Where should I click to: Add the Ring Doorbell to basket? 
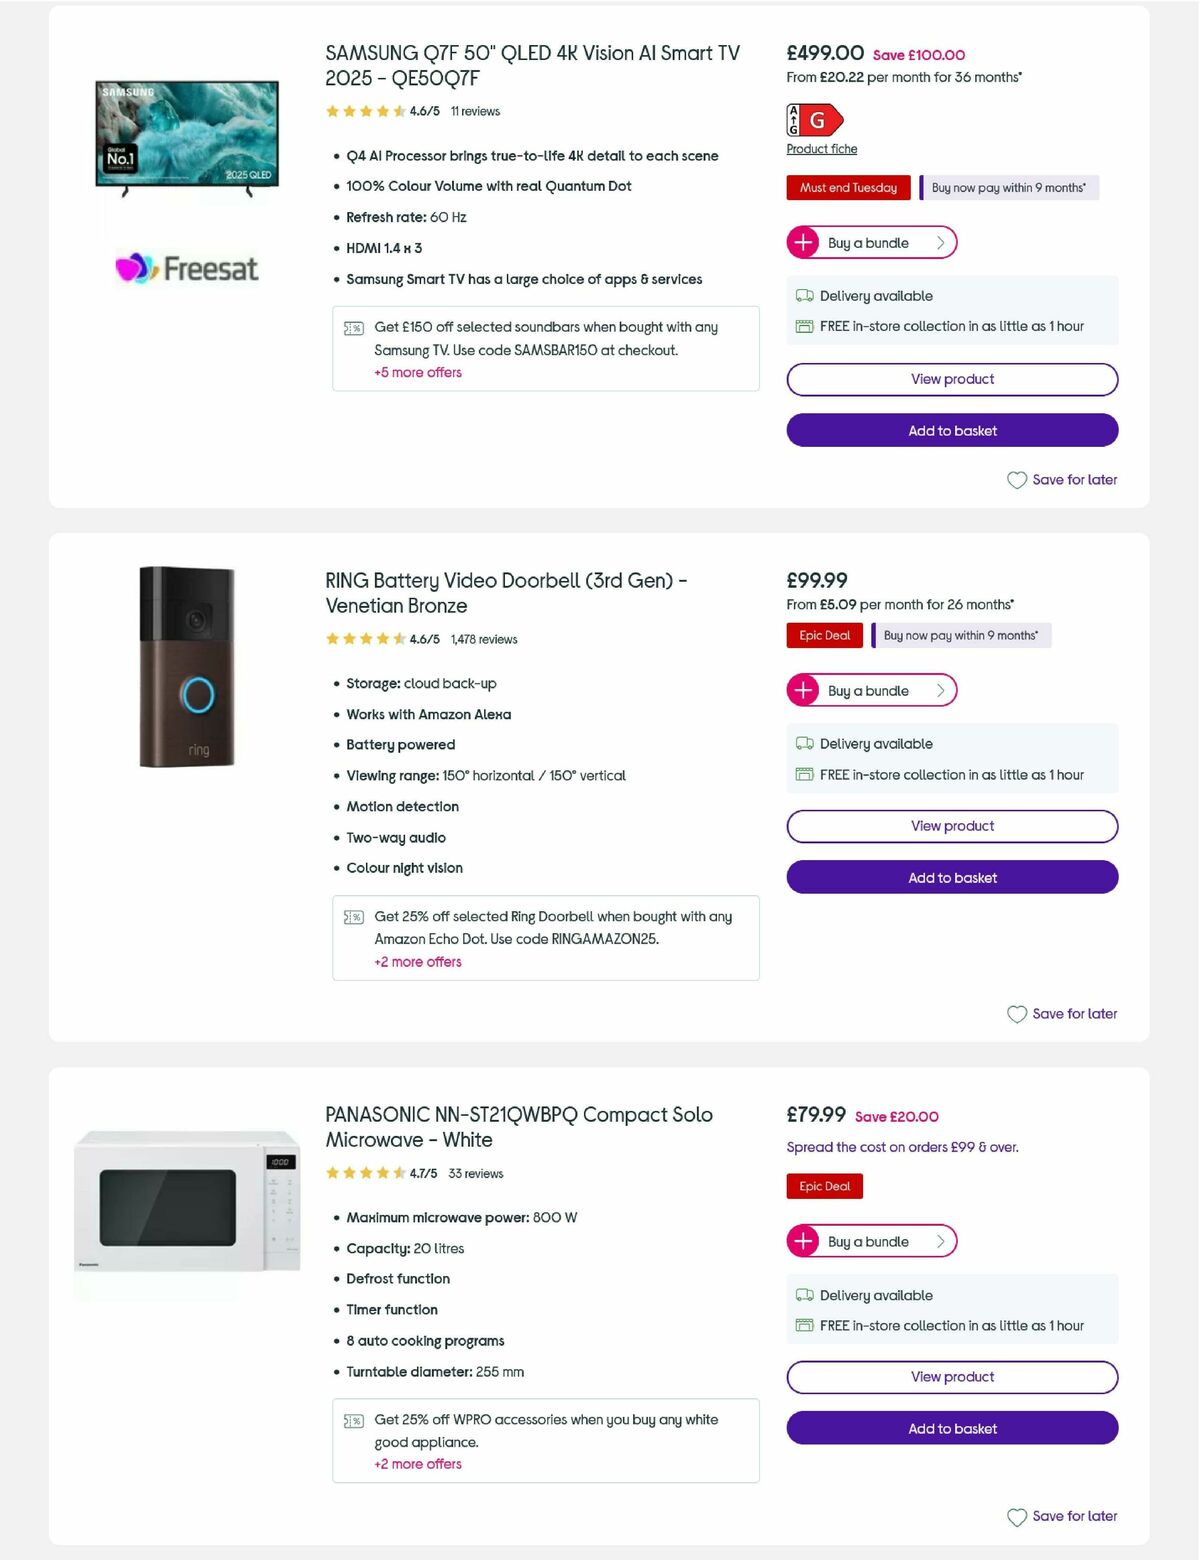point(951,877)
